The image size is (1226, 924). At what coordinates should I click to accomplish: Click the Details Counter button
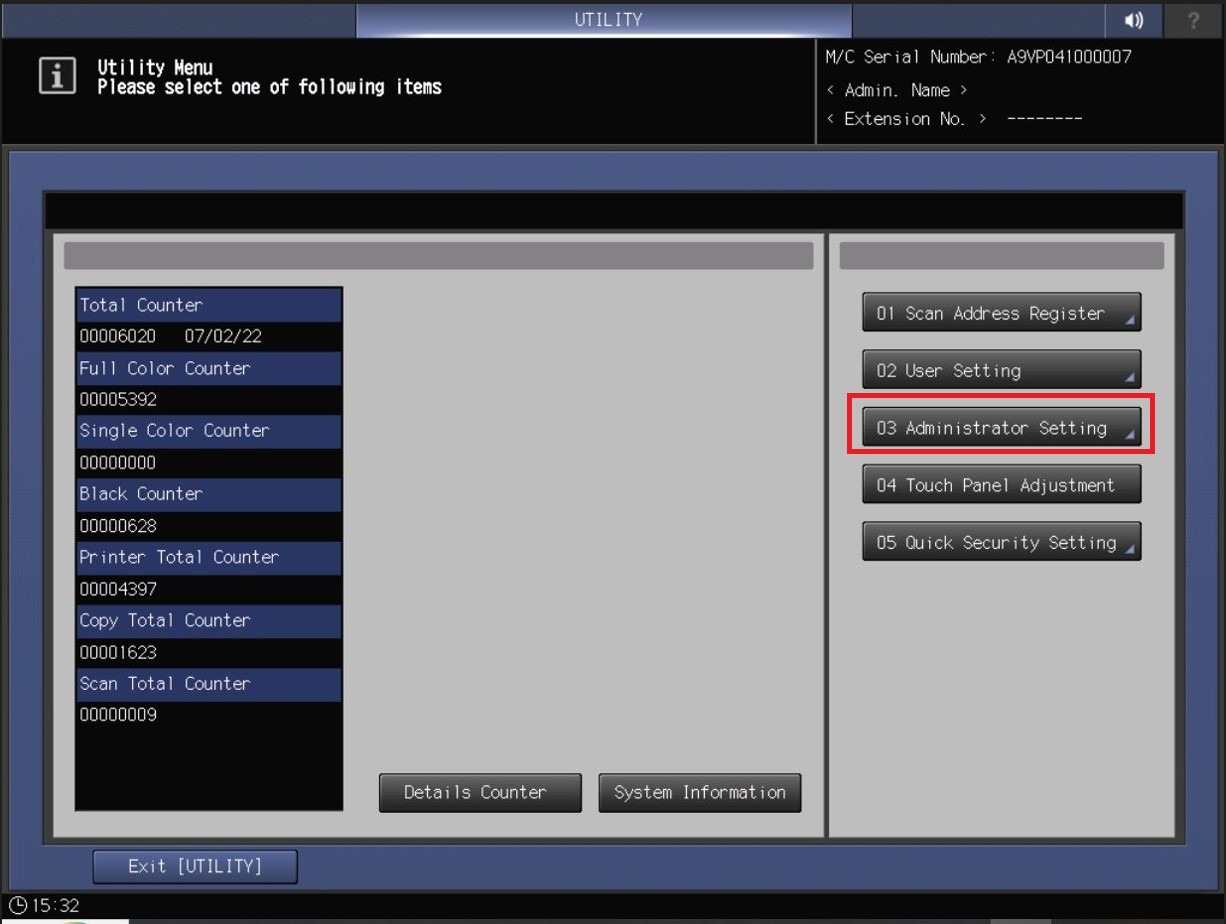[x=480, y=792]
